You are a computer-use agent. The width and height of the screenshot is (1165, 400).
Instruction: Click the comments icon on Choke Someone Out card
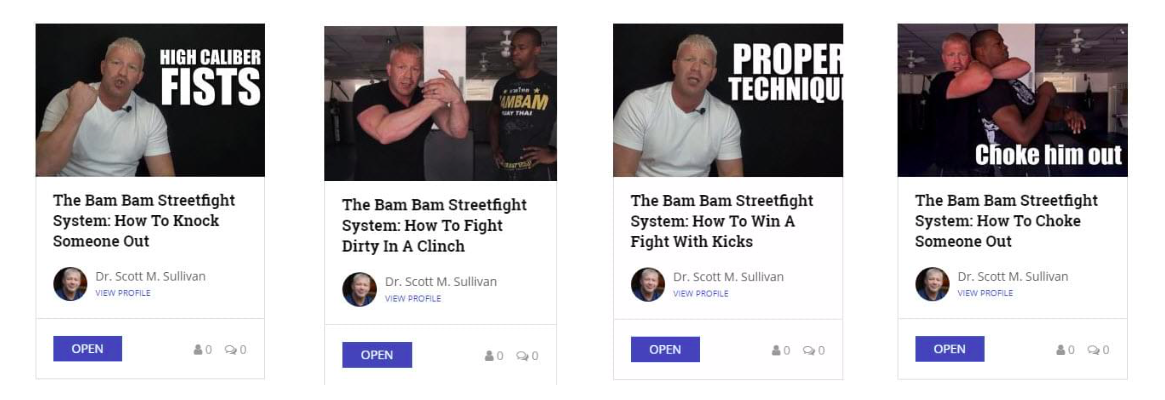1093,350
